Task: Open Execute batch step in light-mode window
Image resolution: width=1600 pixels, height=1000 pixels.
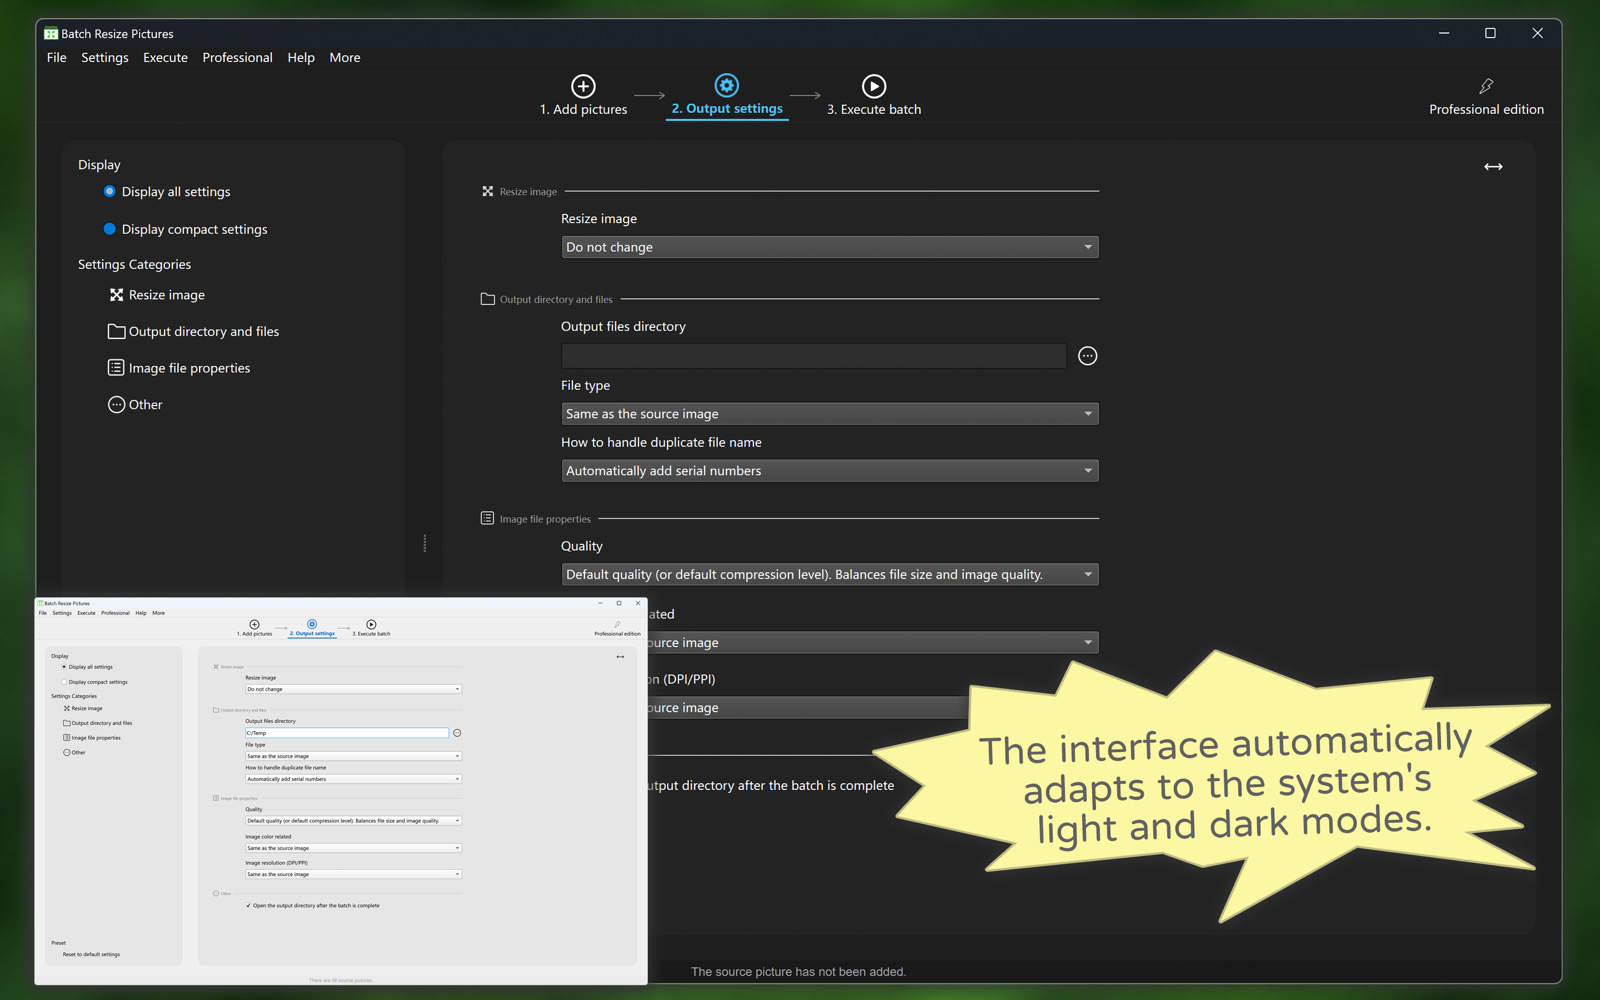Action: click(x=371, y=628)
